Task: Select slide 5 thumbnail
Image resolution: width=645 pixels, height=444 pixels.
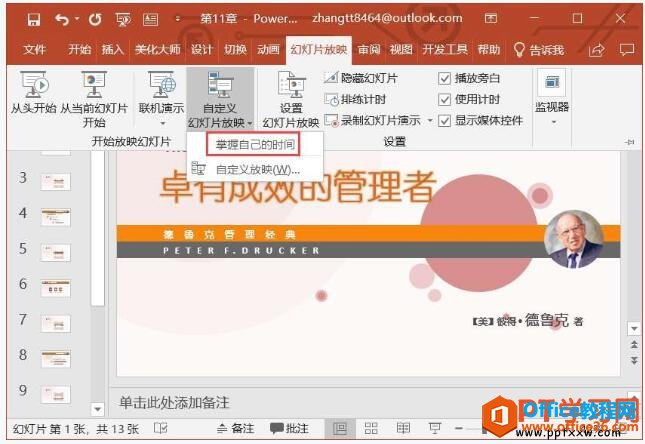Action: 56,252
